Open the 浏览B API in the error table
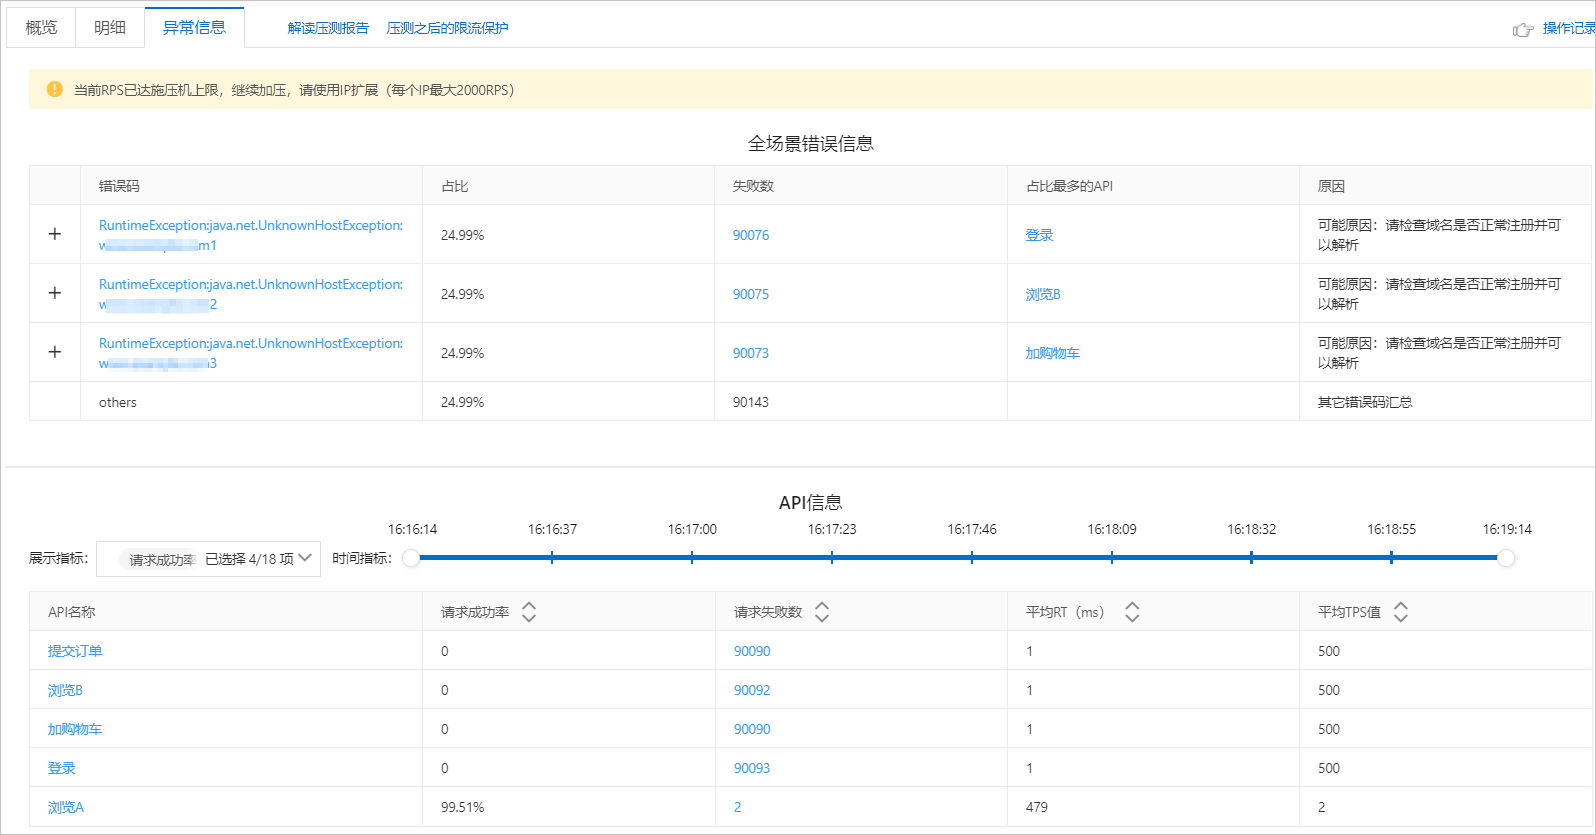Viewport: 1596px width, 835px height. coord(1043,294)
